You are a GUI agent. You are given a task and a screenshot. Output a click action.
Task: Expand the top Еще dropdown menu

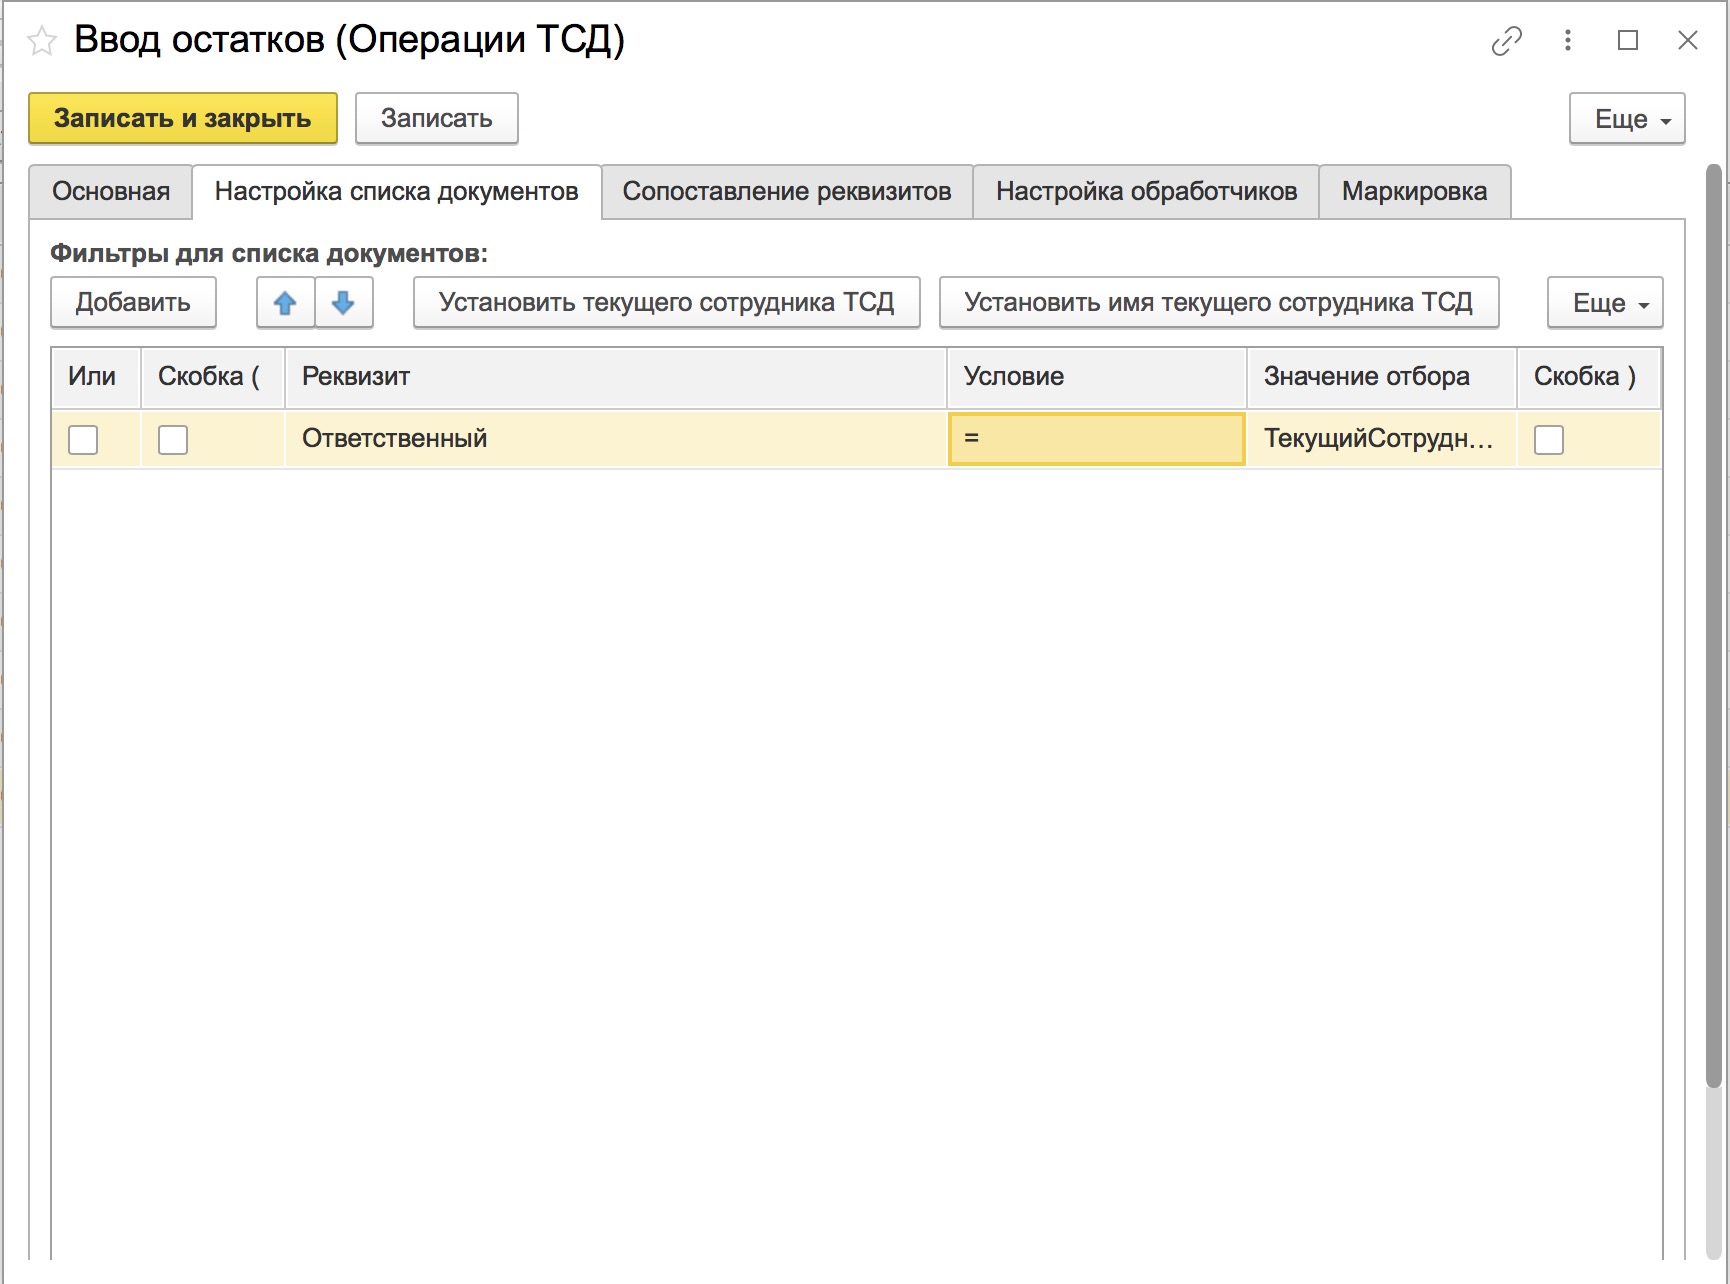tap(1627, 119)
